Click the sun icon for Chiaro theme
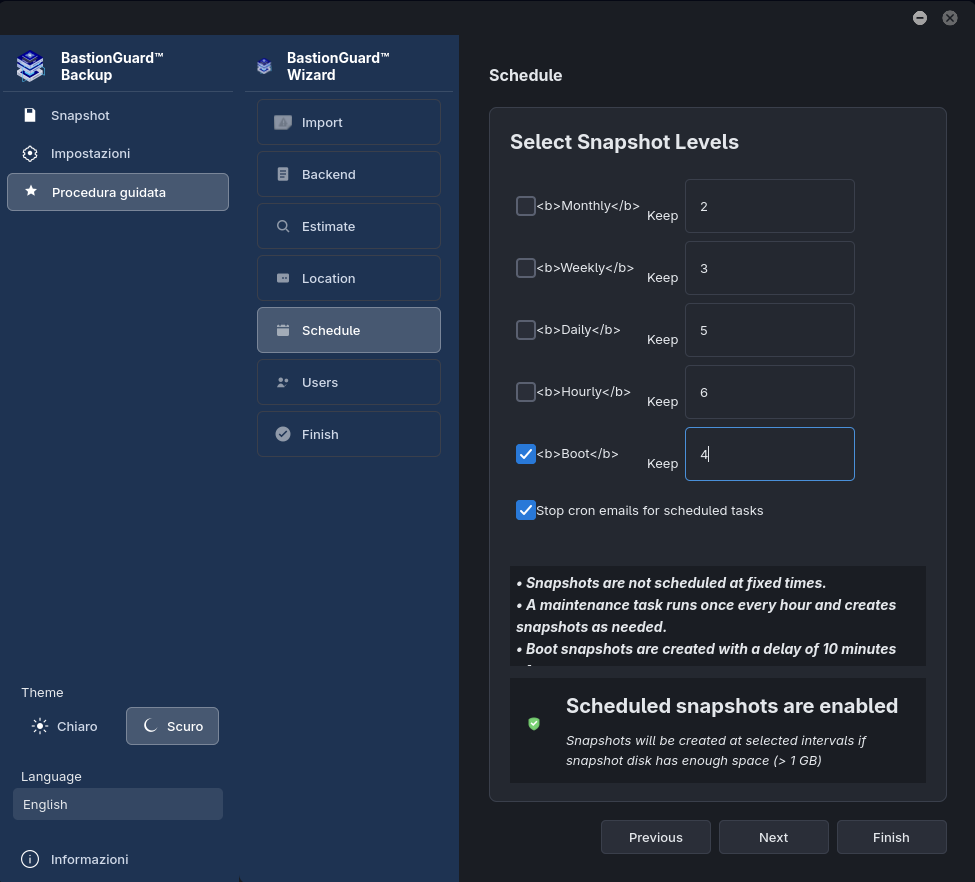 tap(40, 726)
